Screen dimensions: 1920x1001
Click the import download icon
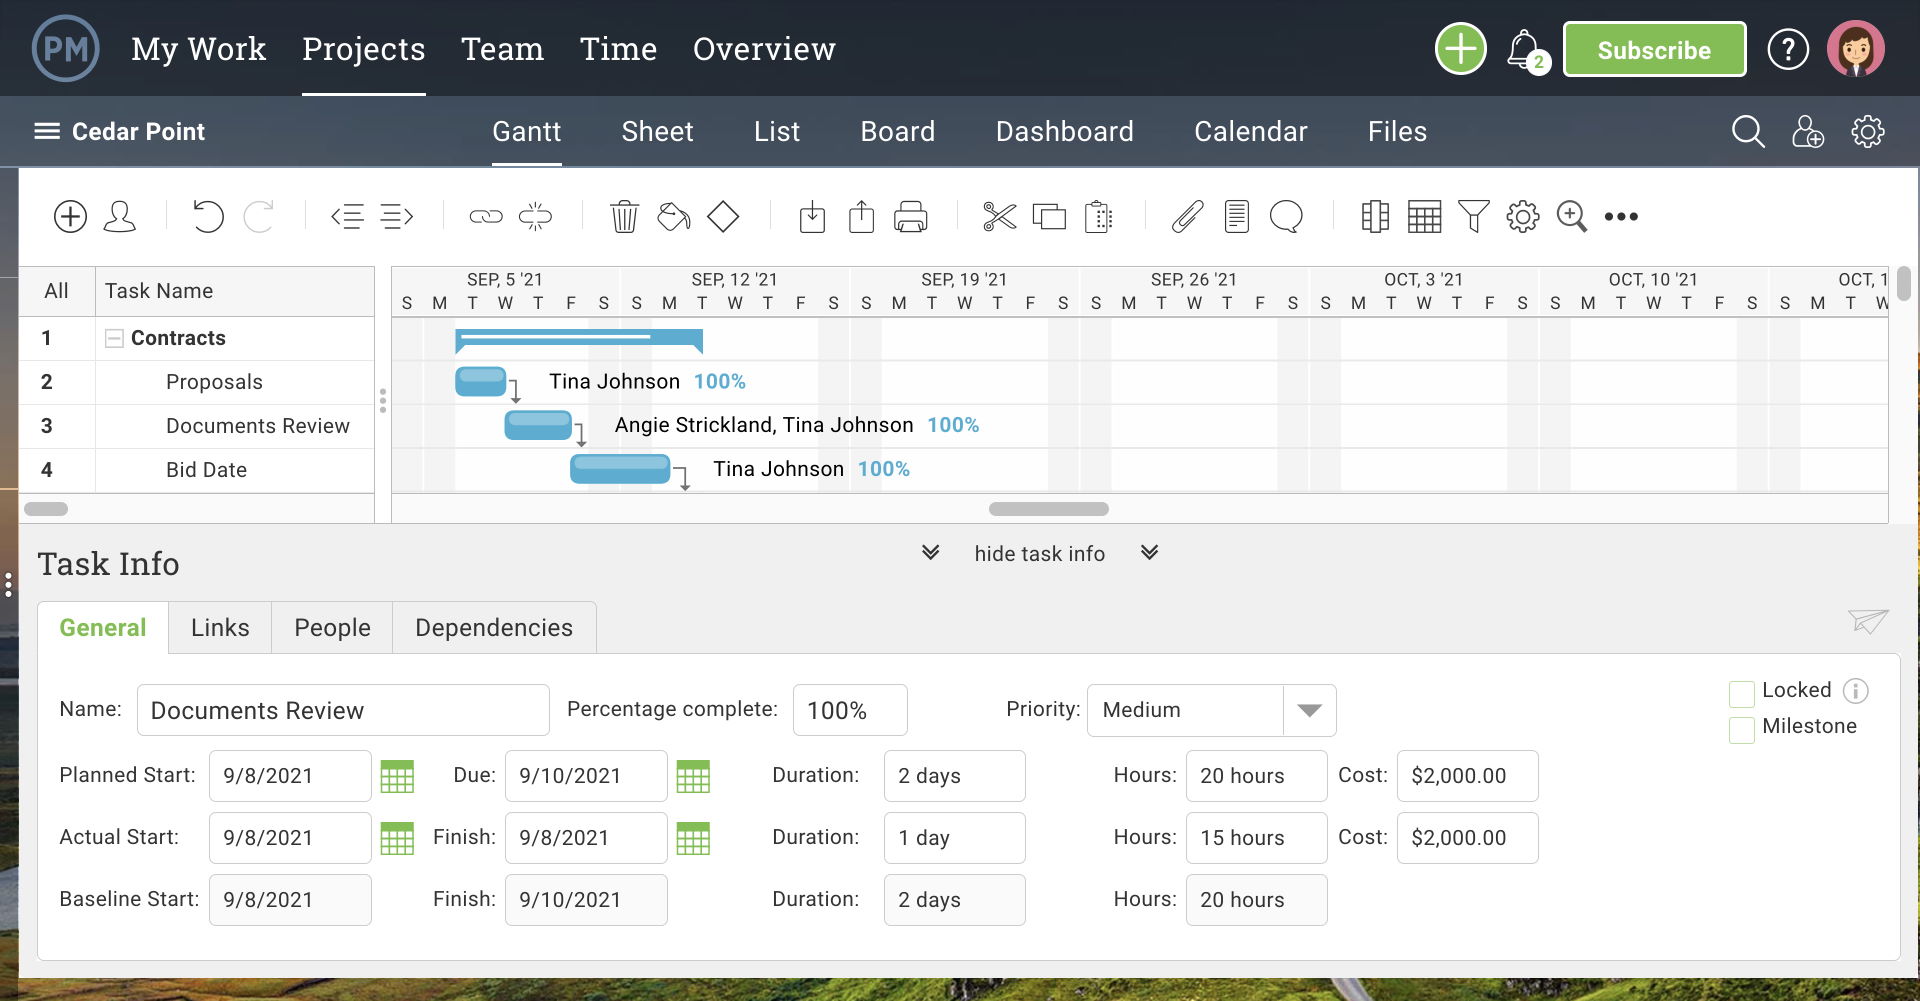812,217
